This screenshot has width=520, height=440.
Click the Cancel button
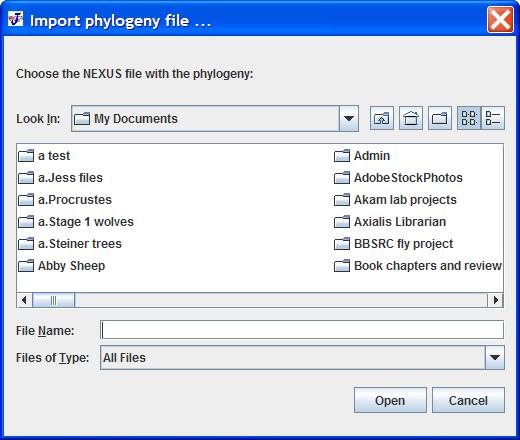pyautogui.click(x=468, y=400)
